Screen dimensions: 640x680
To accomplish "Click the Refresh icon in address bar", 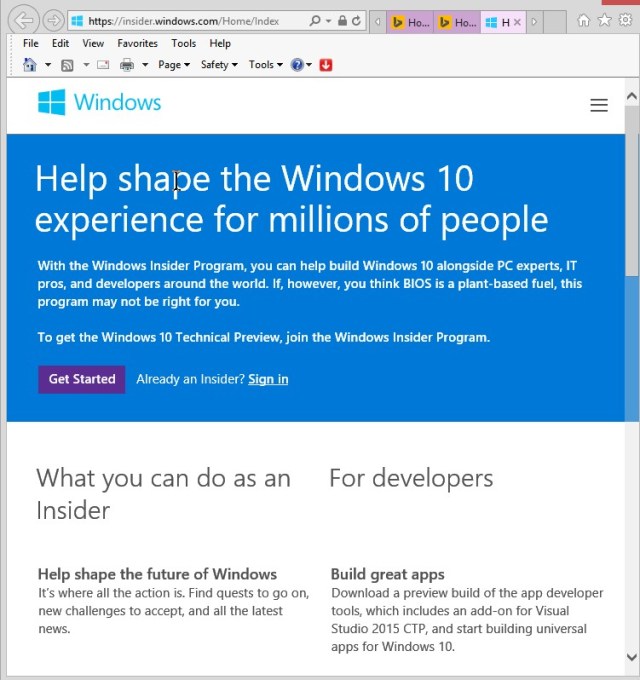I will click(356, 20).
